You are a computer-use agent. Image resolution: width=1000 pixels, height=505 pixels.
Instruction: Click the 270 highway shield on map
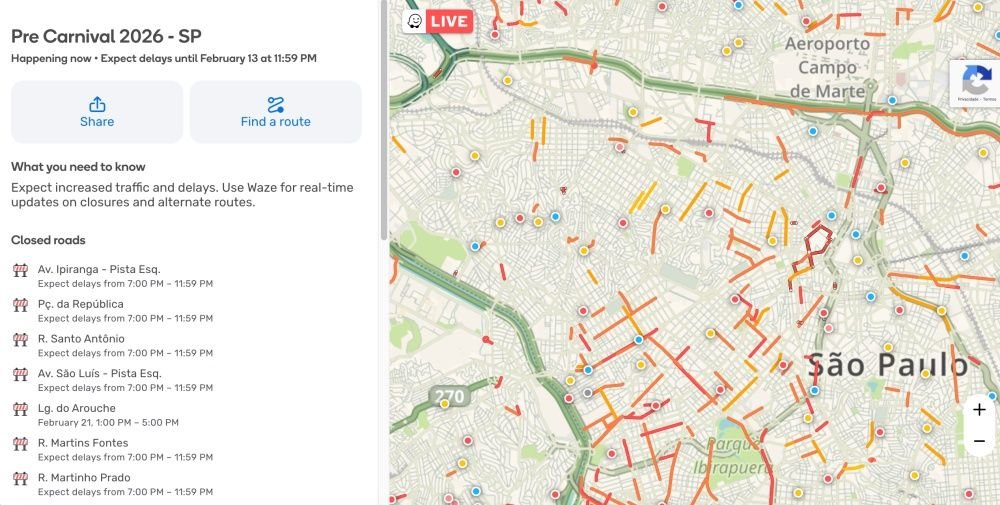[x=449, y=397]
